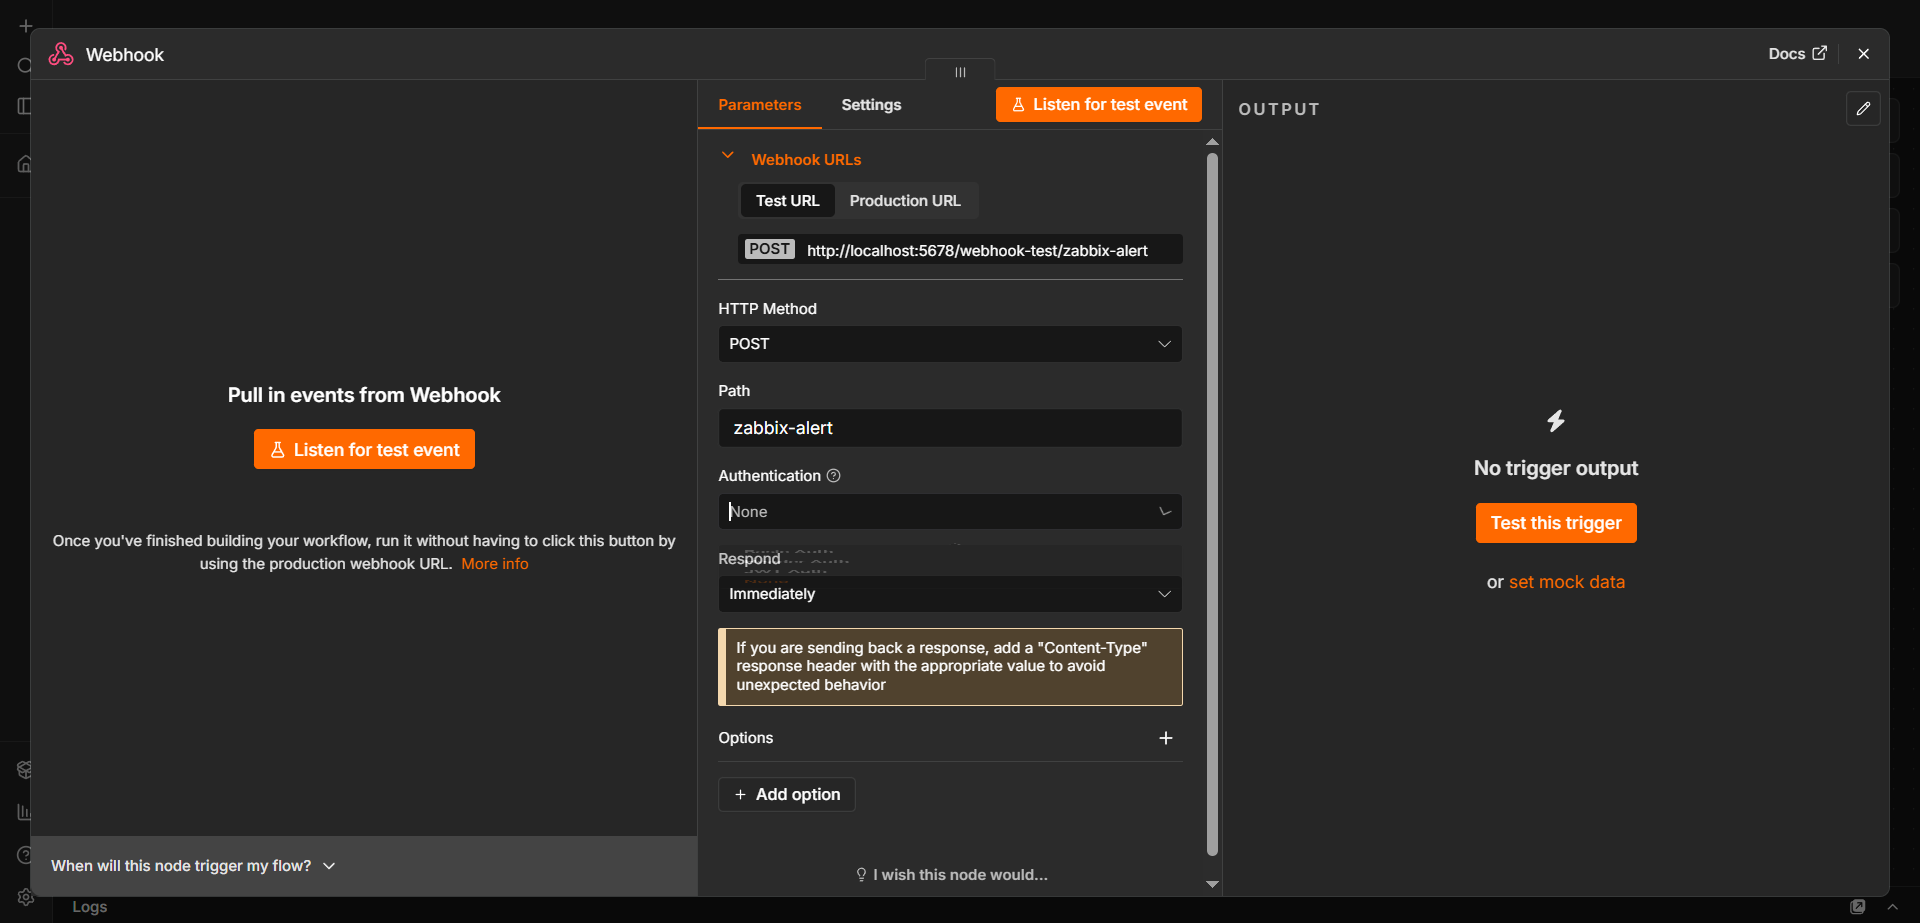Click the OUTPUT panel heading
This screenshot has height=923, width=1920.
click(x=1279, y=109)
